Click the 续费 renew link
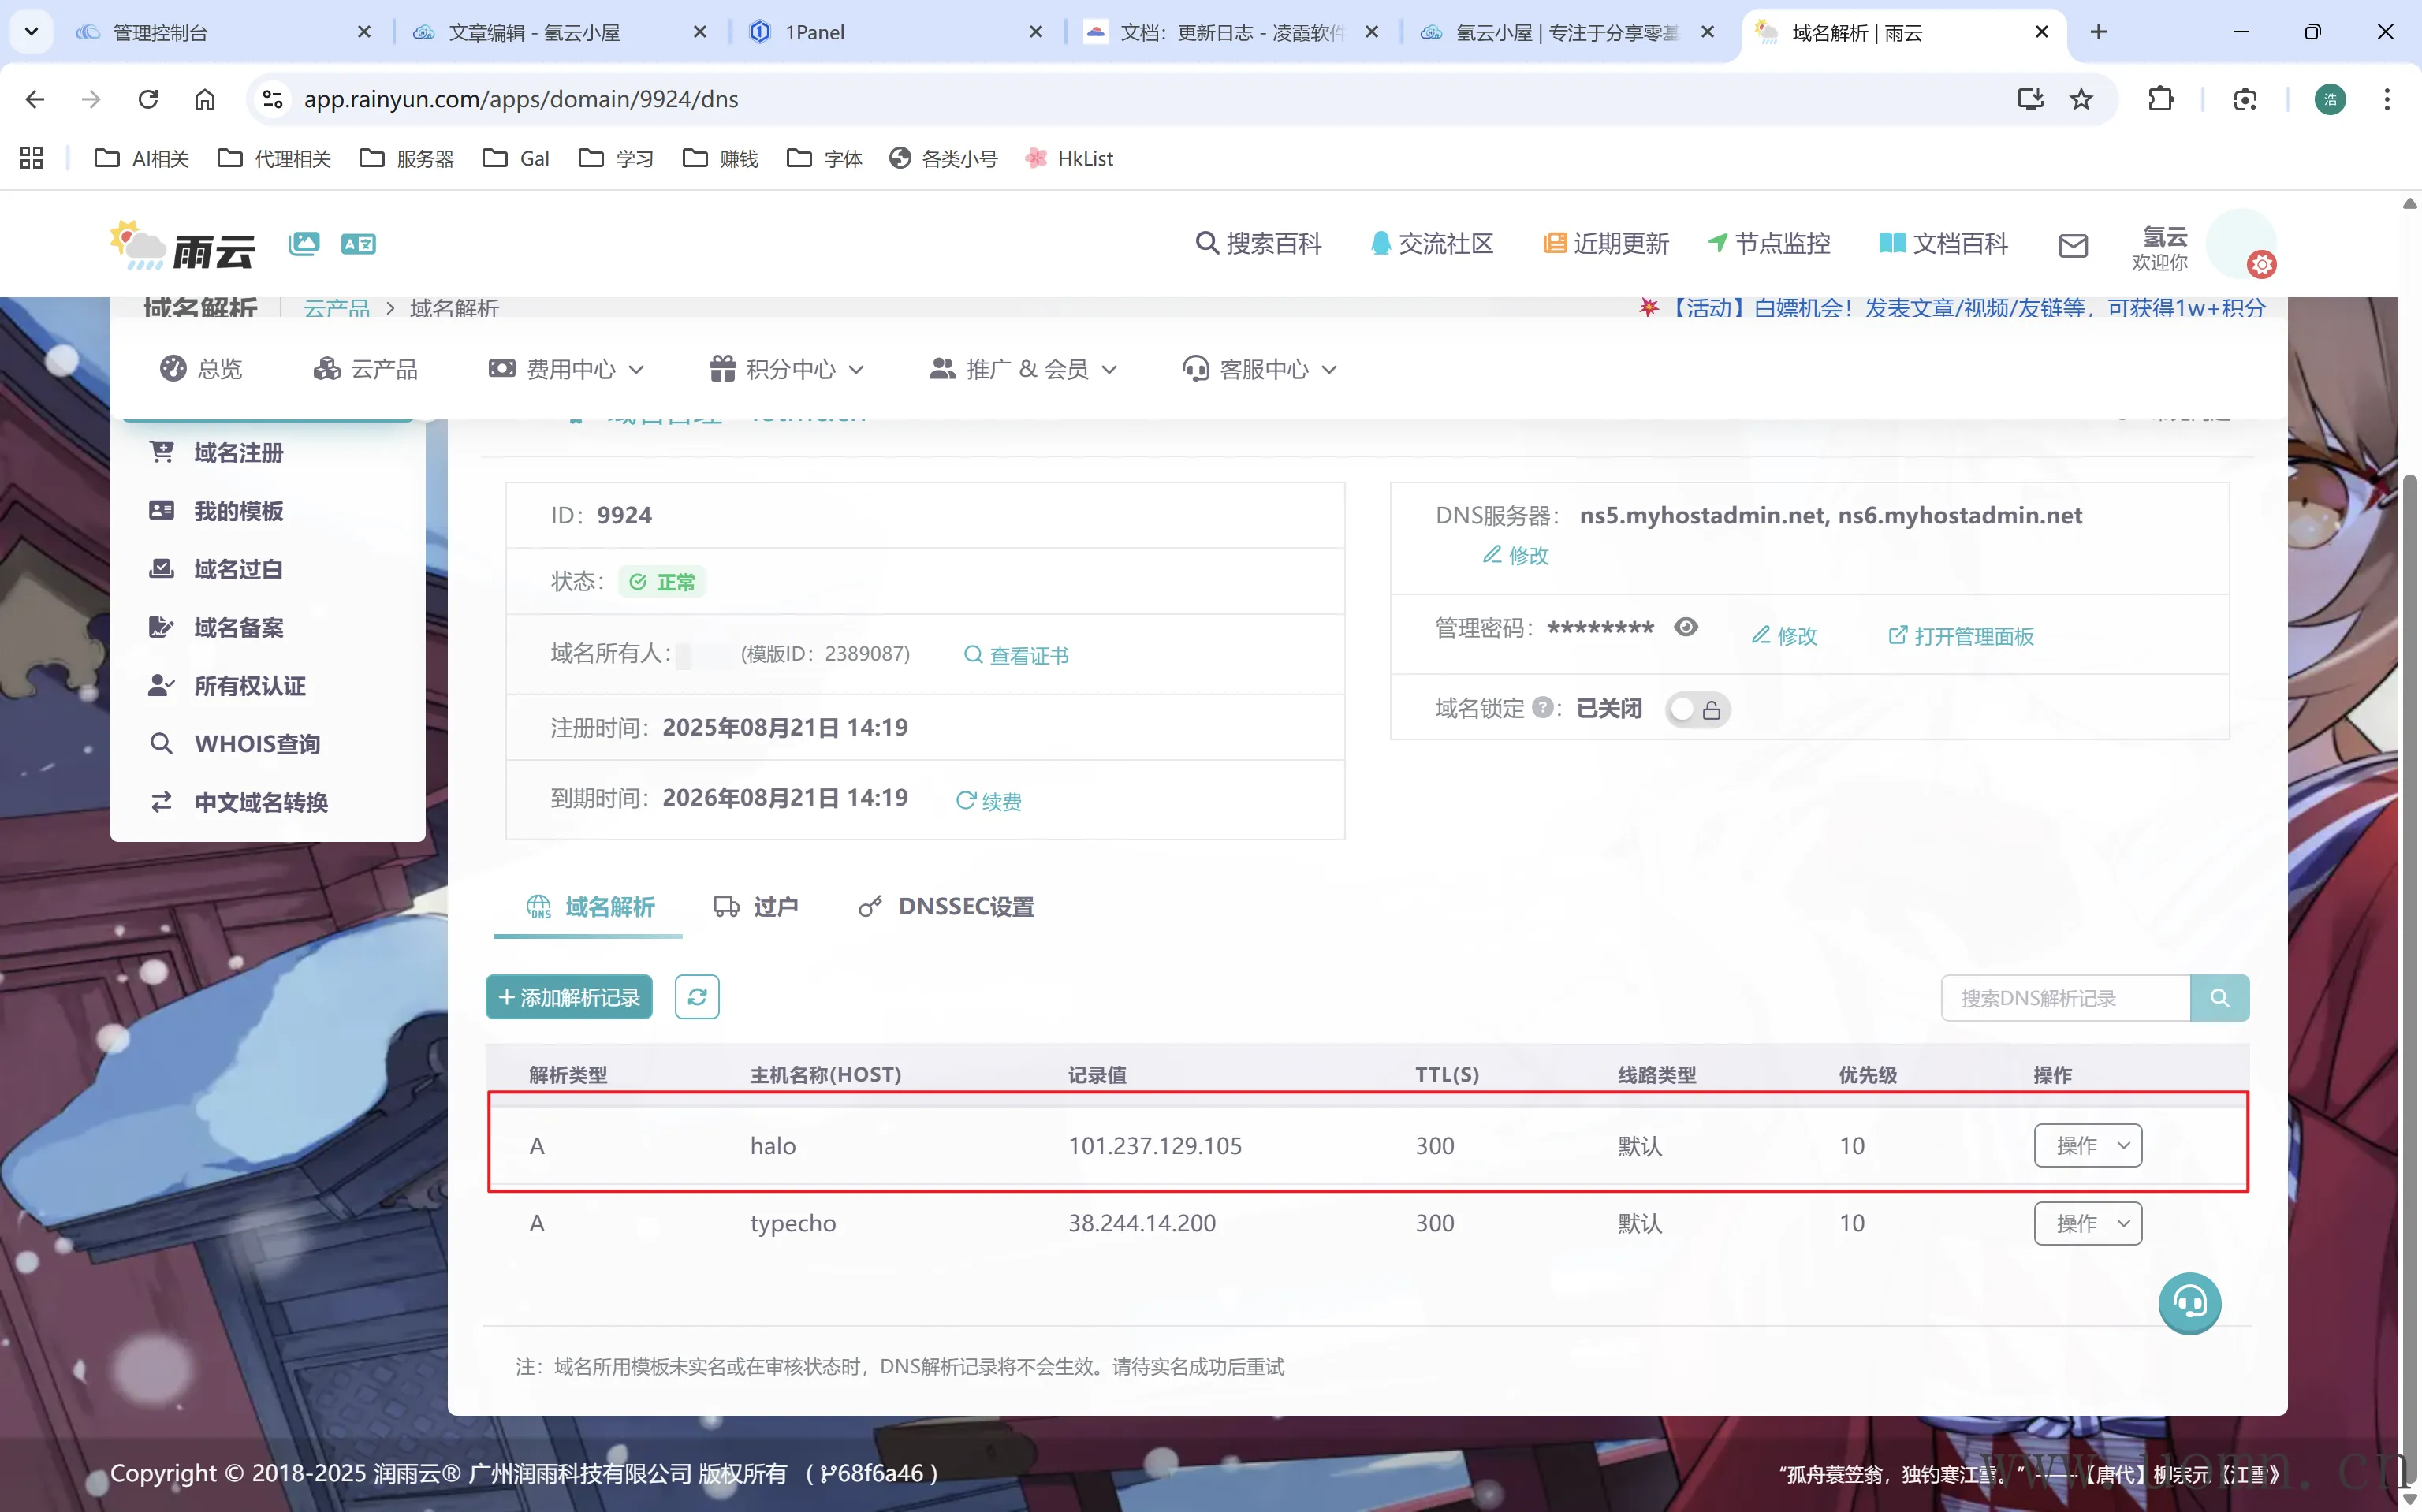 [x=989, y=801]
